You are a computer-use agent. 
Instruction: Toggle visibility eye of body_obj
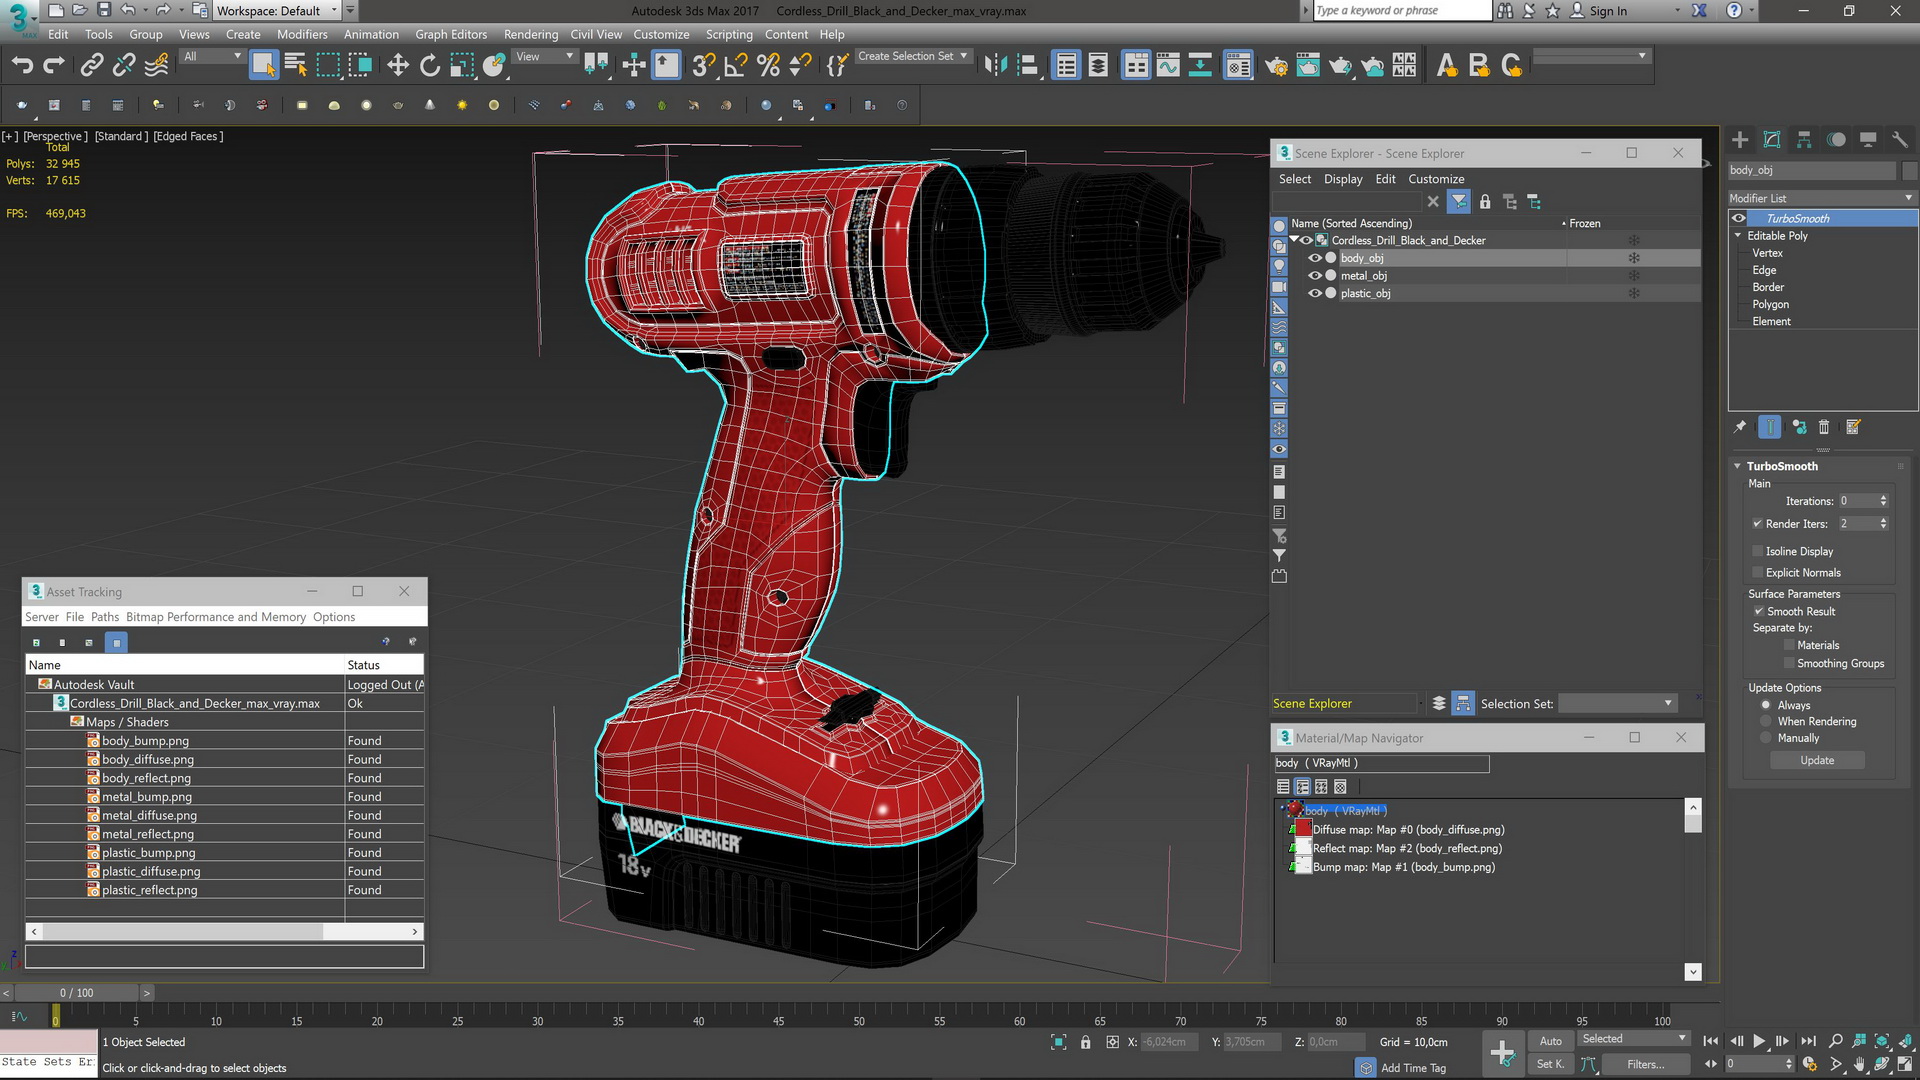coord(1315,258)
